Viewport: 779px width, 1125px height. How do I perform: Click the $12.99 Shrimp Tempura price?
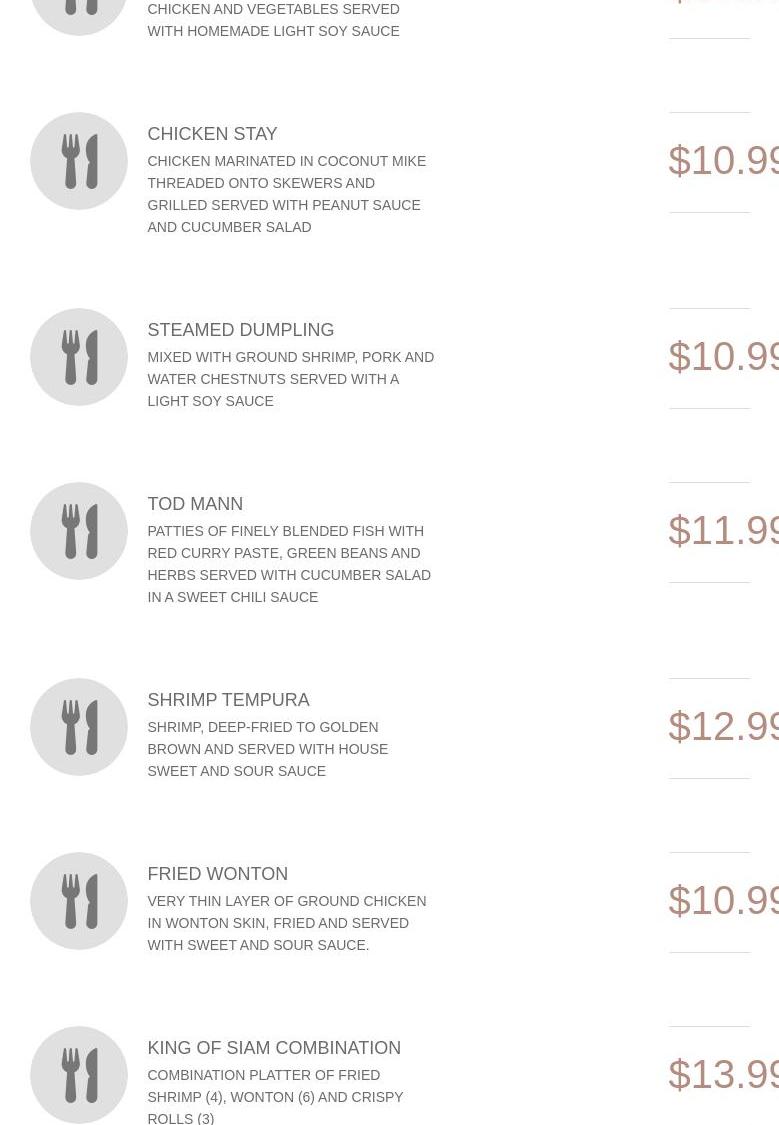pyautogui.click(x=723, y=726)
